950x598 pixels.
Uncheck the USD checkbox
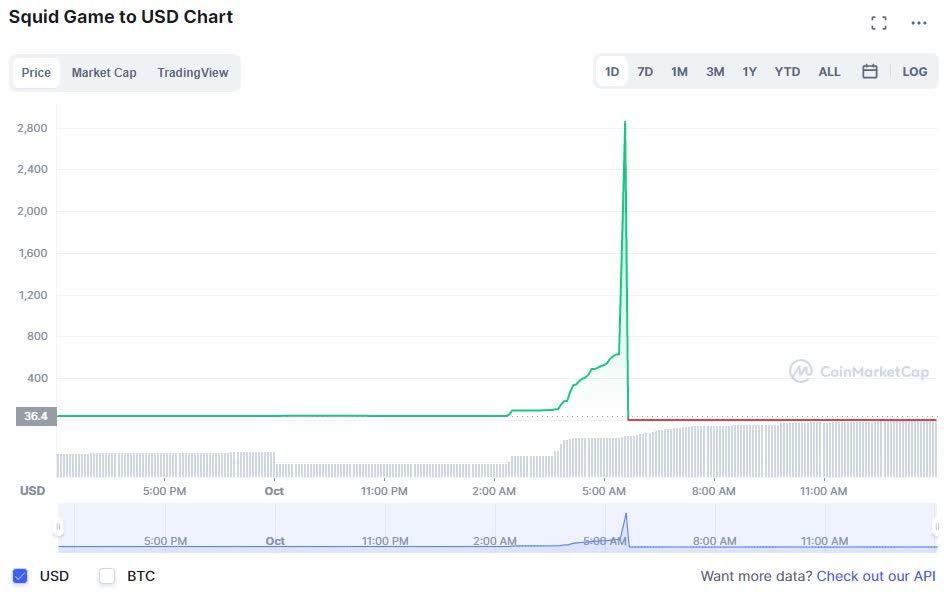[20, 576]
